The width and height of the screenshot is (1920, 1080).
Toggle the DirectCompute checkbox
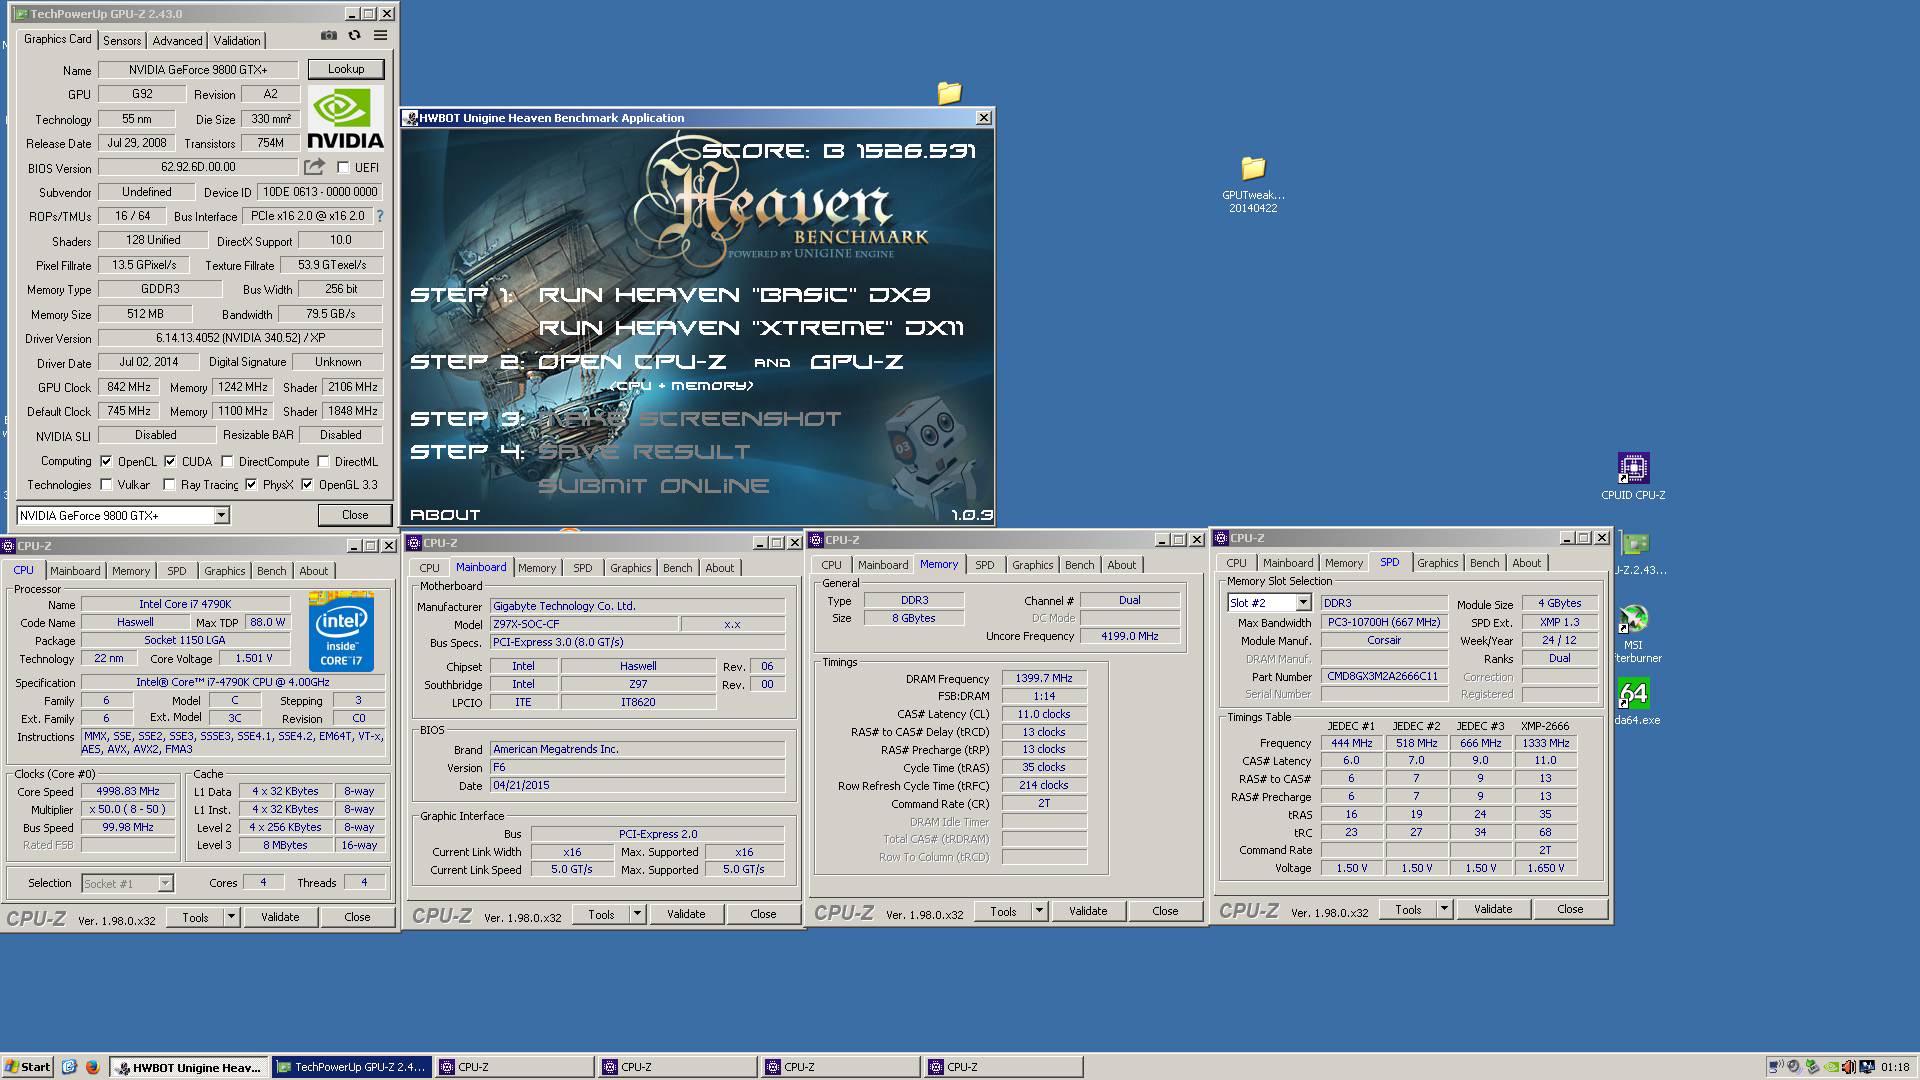click(x=227, y=461)
